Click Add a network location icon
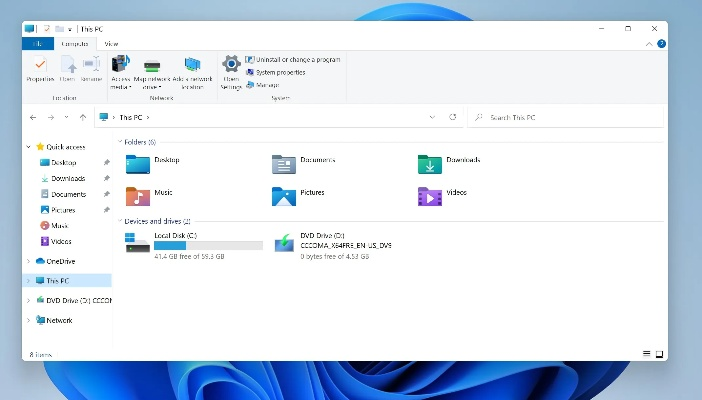This screenshot has height=400, width=702. tap(192, 70)
